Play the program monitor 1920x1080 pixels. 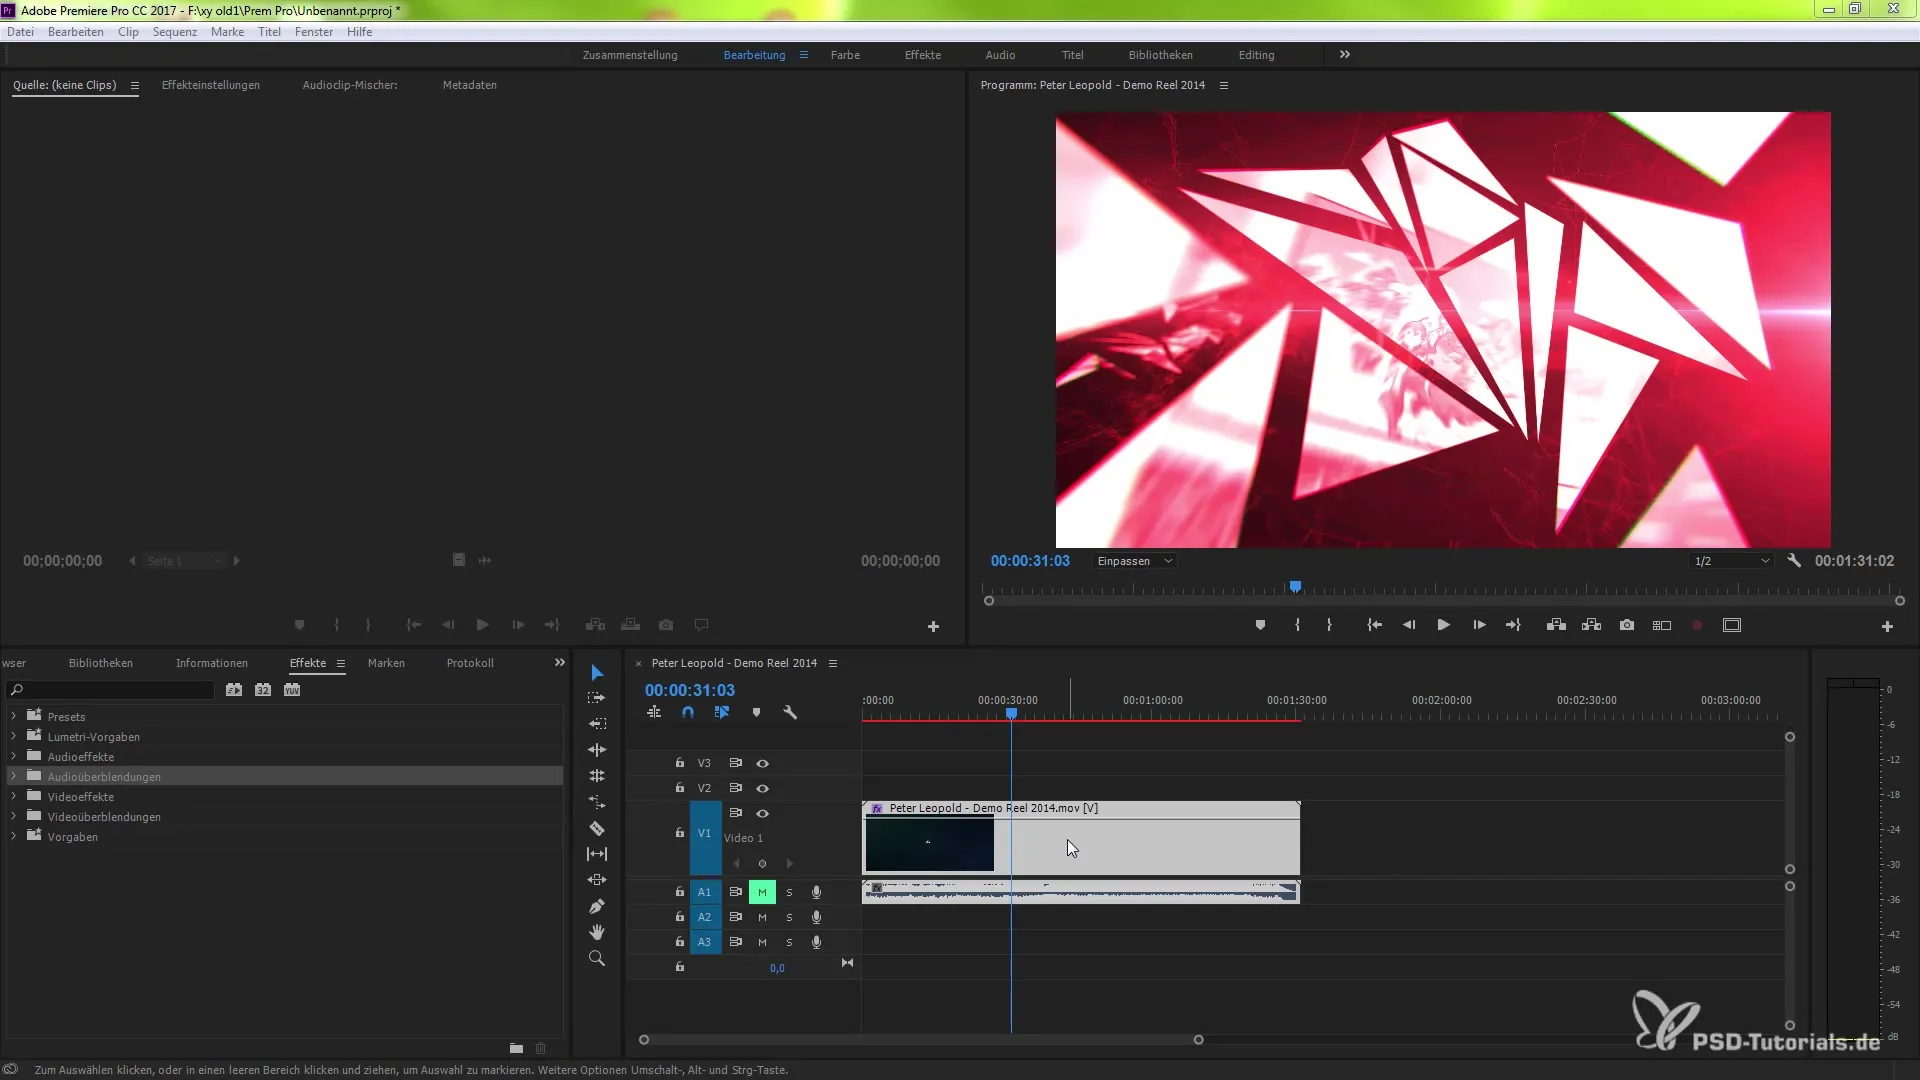1443,625
